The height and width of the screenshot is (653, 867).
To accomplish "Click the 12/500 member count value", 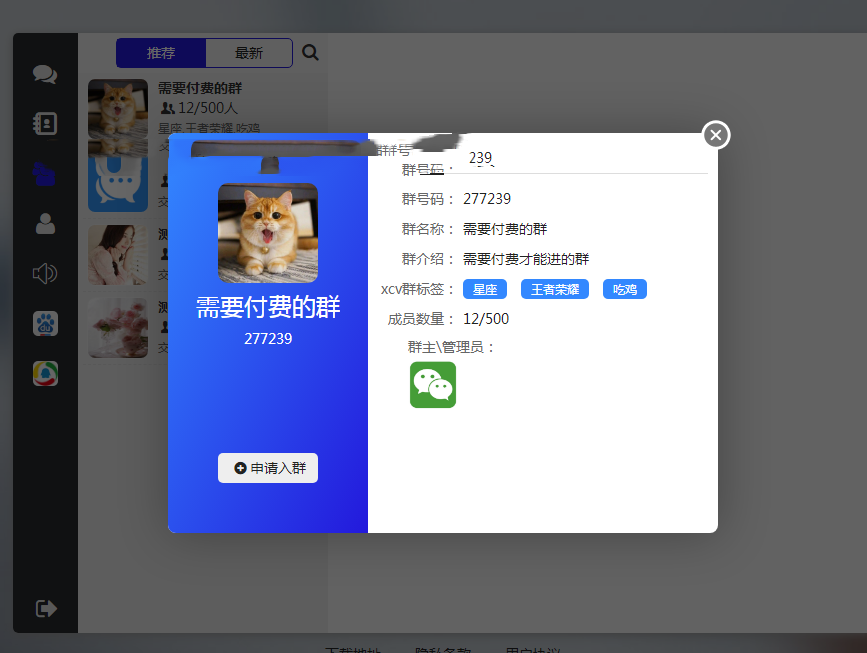I will tap(485, 319).
